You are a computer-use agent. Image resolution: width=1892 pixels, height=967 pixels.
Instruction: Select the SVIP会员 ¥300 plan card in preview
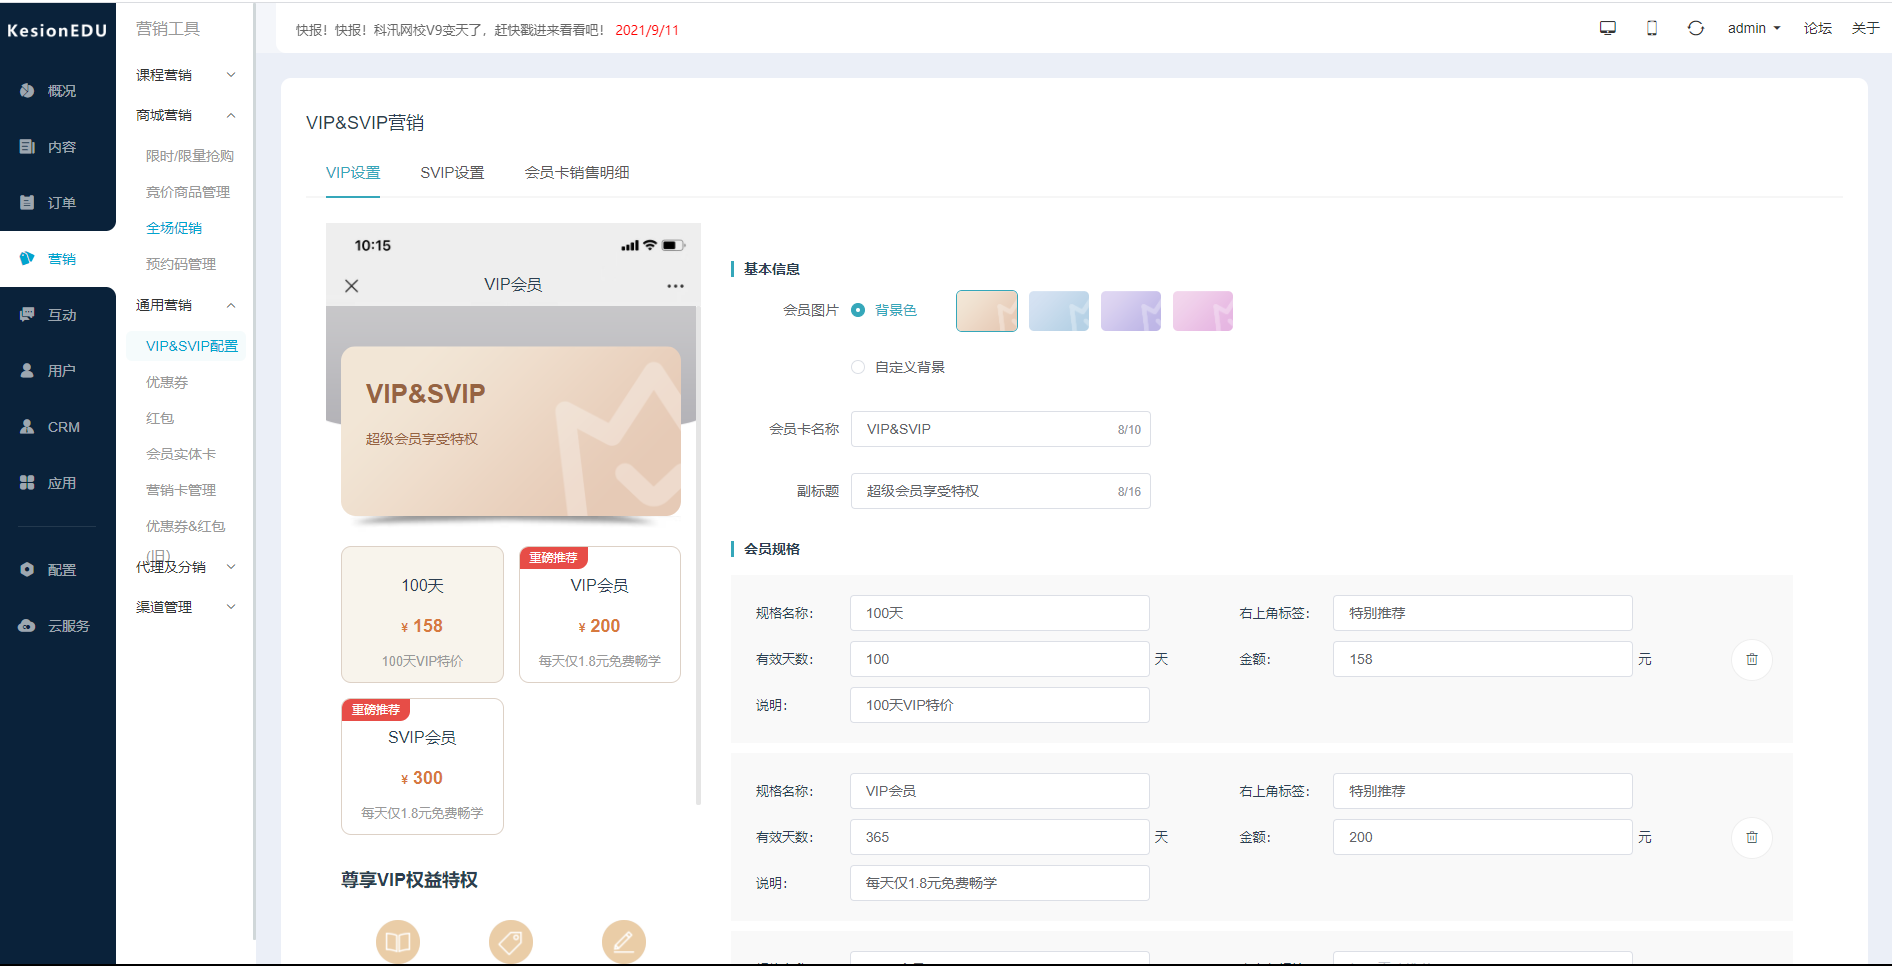coord(422,766)
